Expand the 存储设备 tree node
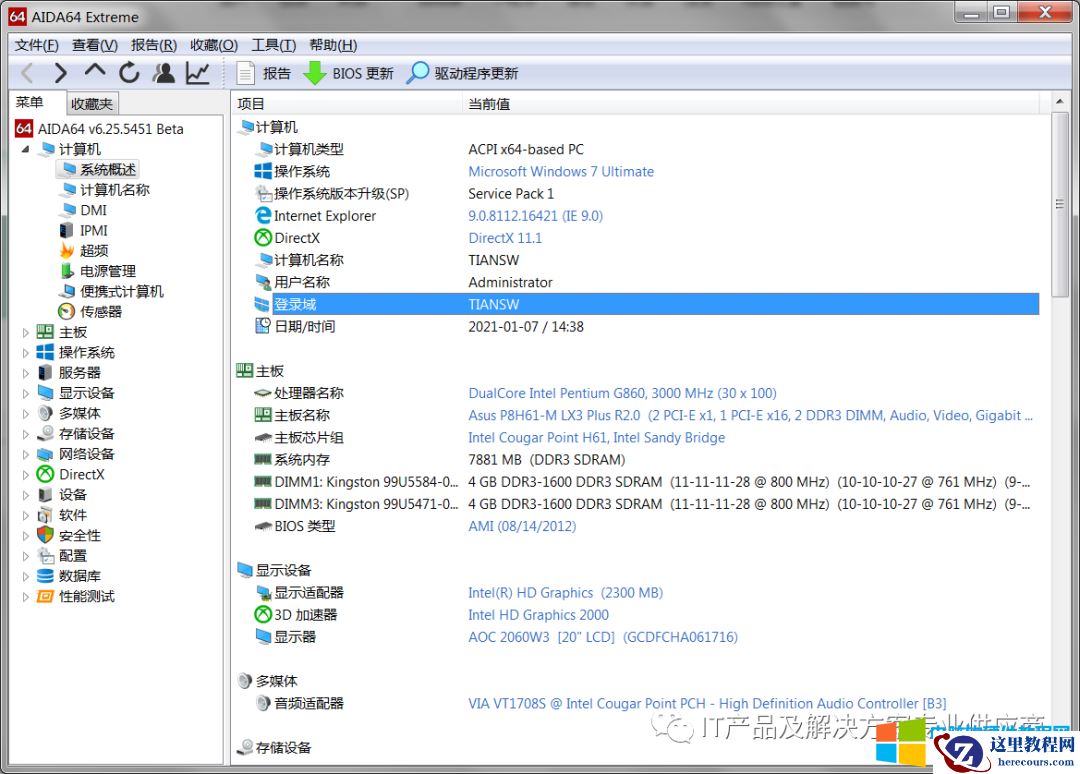 pyautogui.click(x=25, y=434)
